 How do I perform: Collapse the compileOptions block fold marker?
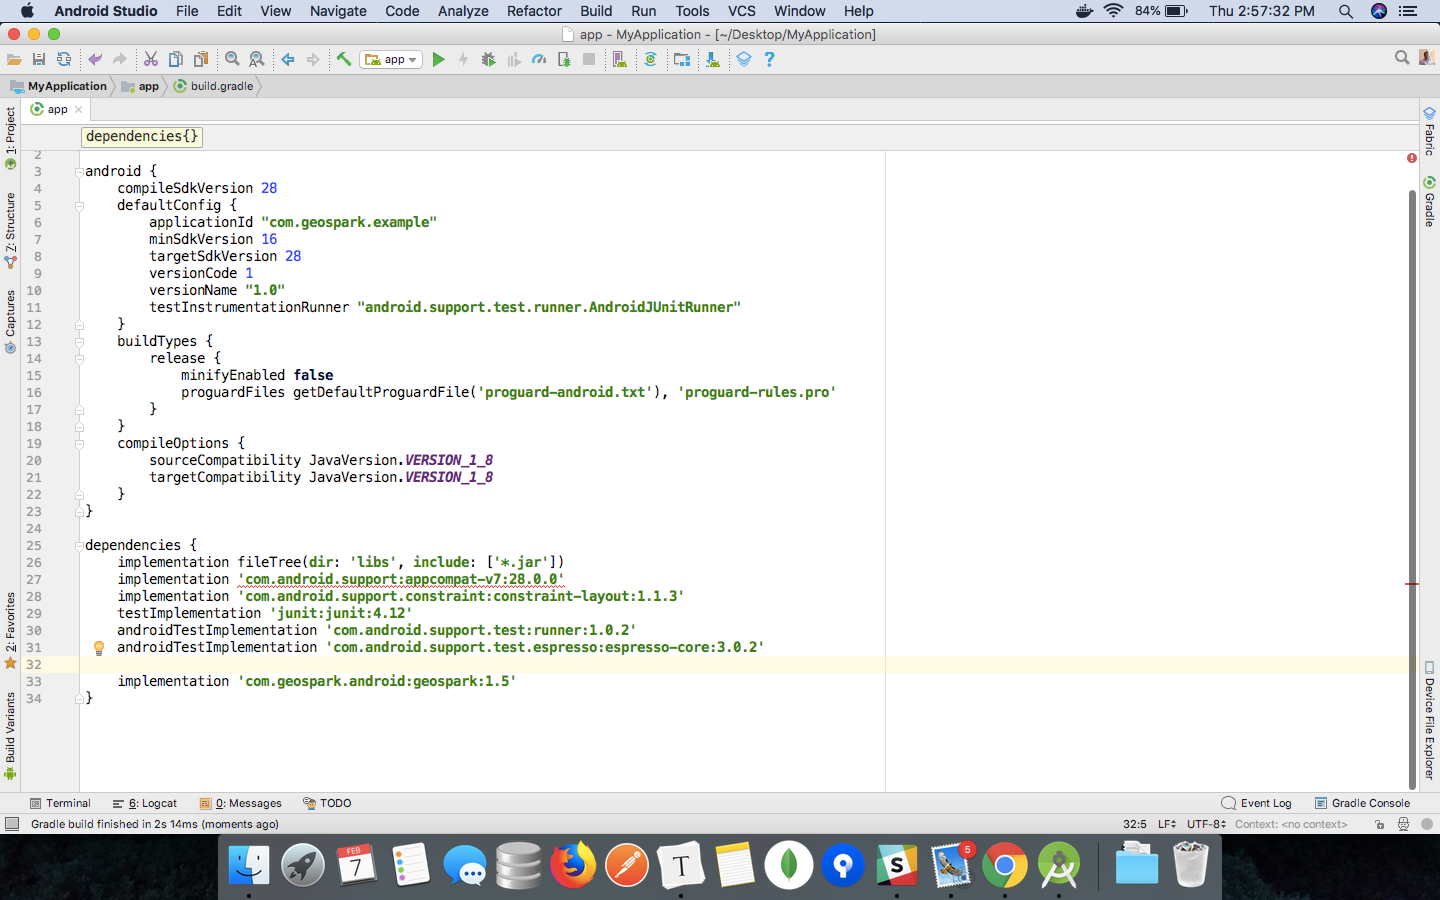tap(79, 444)
